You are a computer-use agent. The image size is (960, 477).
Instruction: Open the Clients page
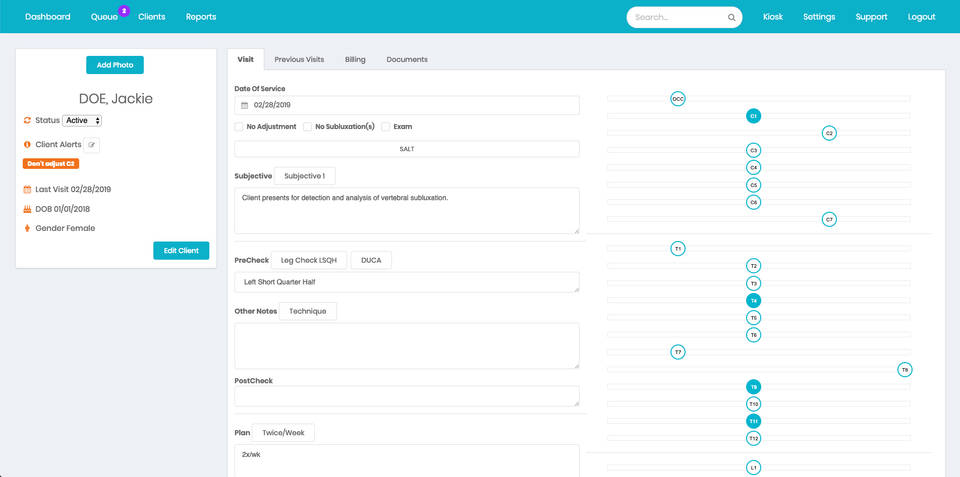(x=152, y=17)
